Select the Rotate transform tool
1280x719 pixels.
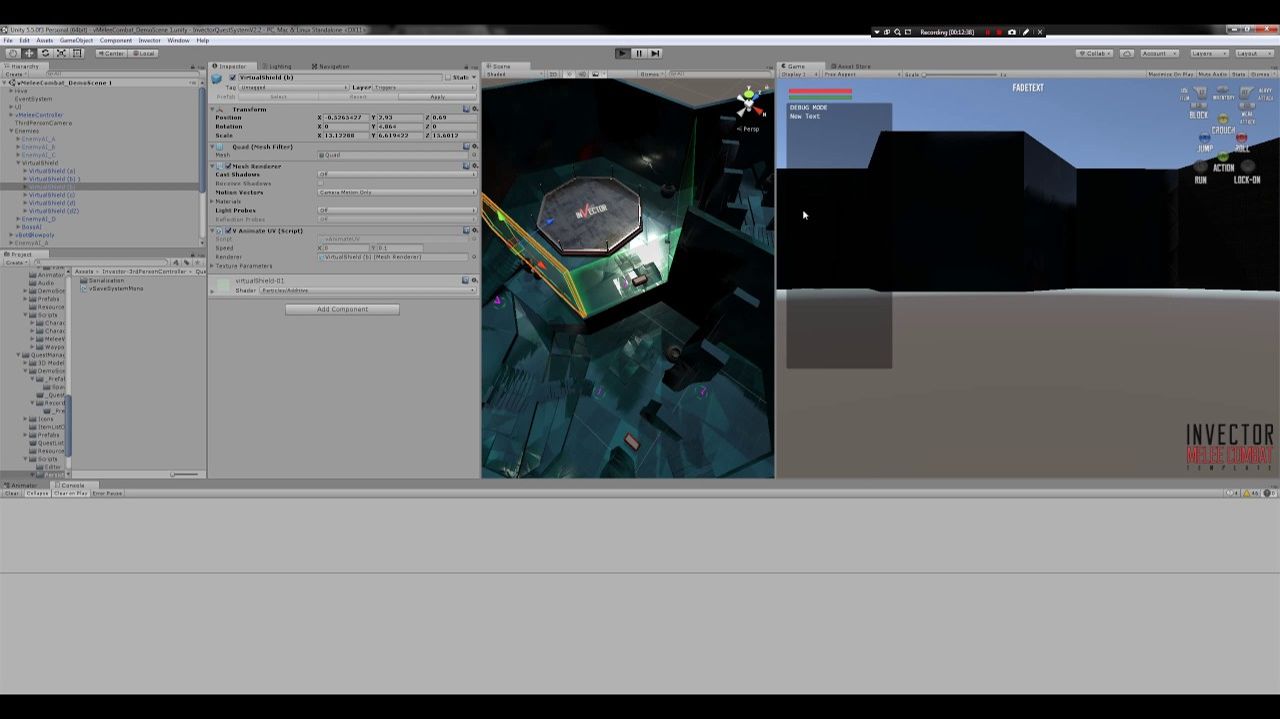(x=44, y=53)
